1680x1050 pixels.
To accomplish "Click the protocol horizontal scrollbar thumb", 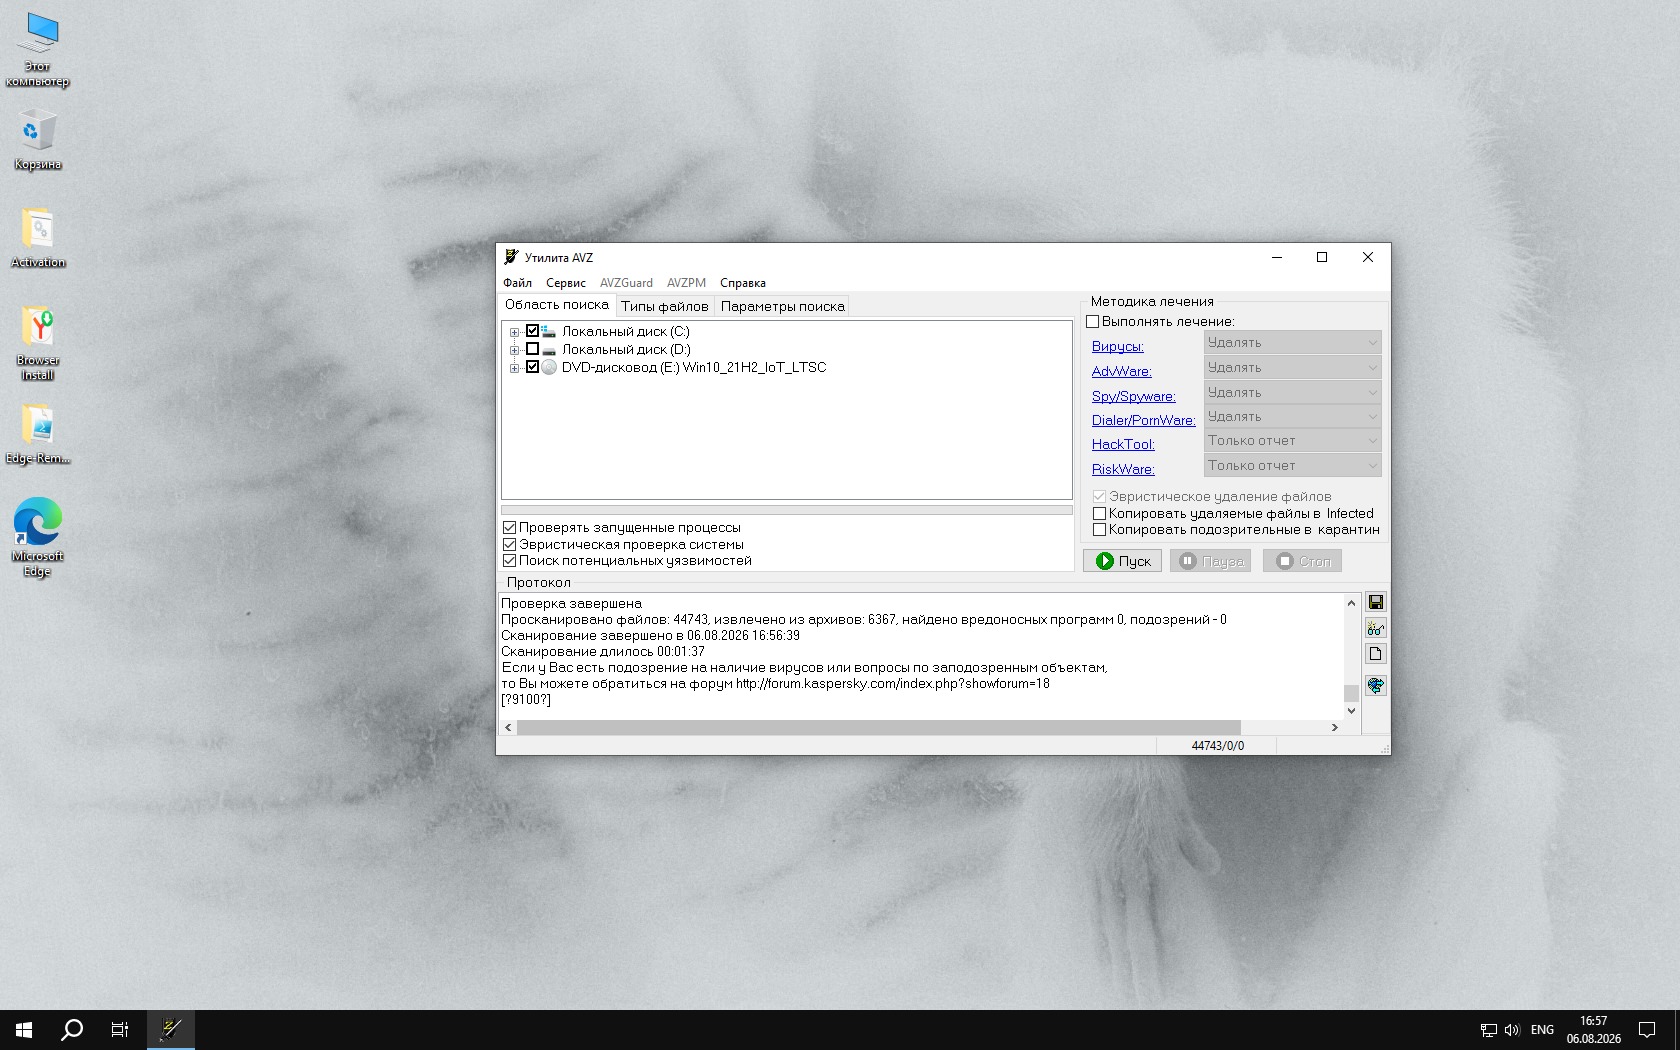I will point(879,728).
